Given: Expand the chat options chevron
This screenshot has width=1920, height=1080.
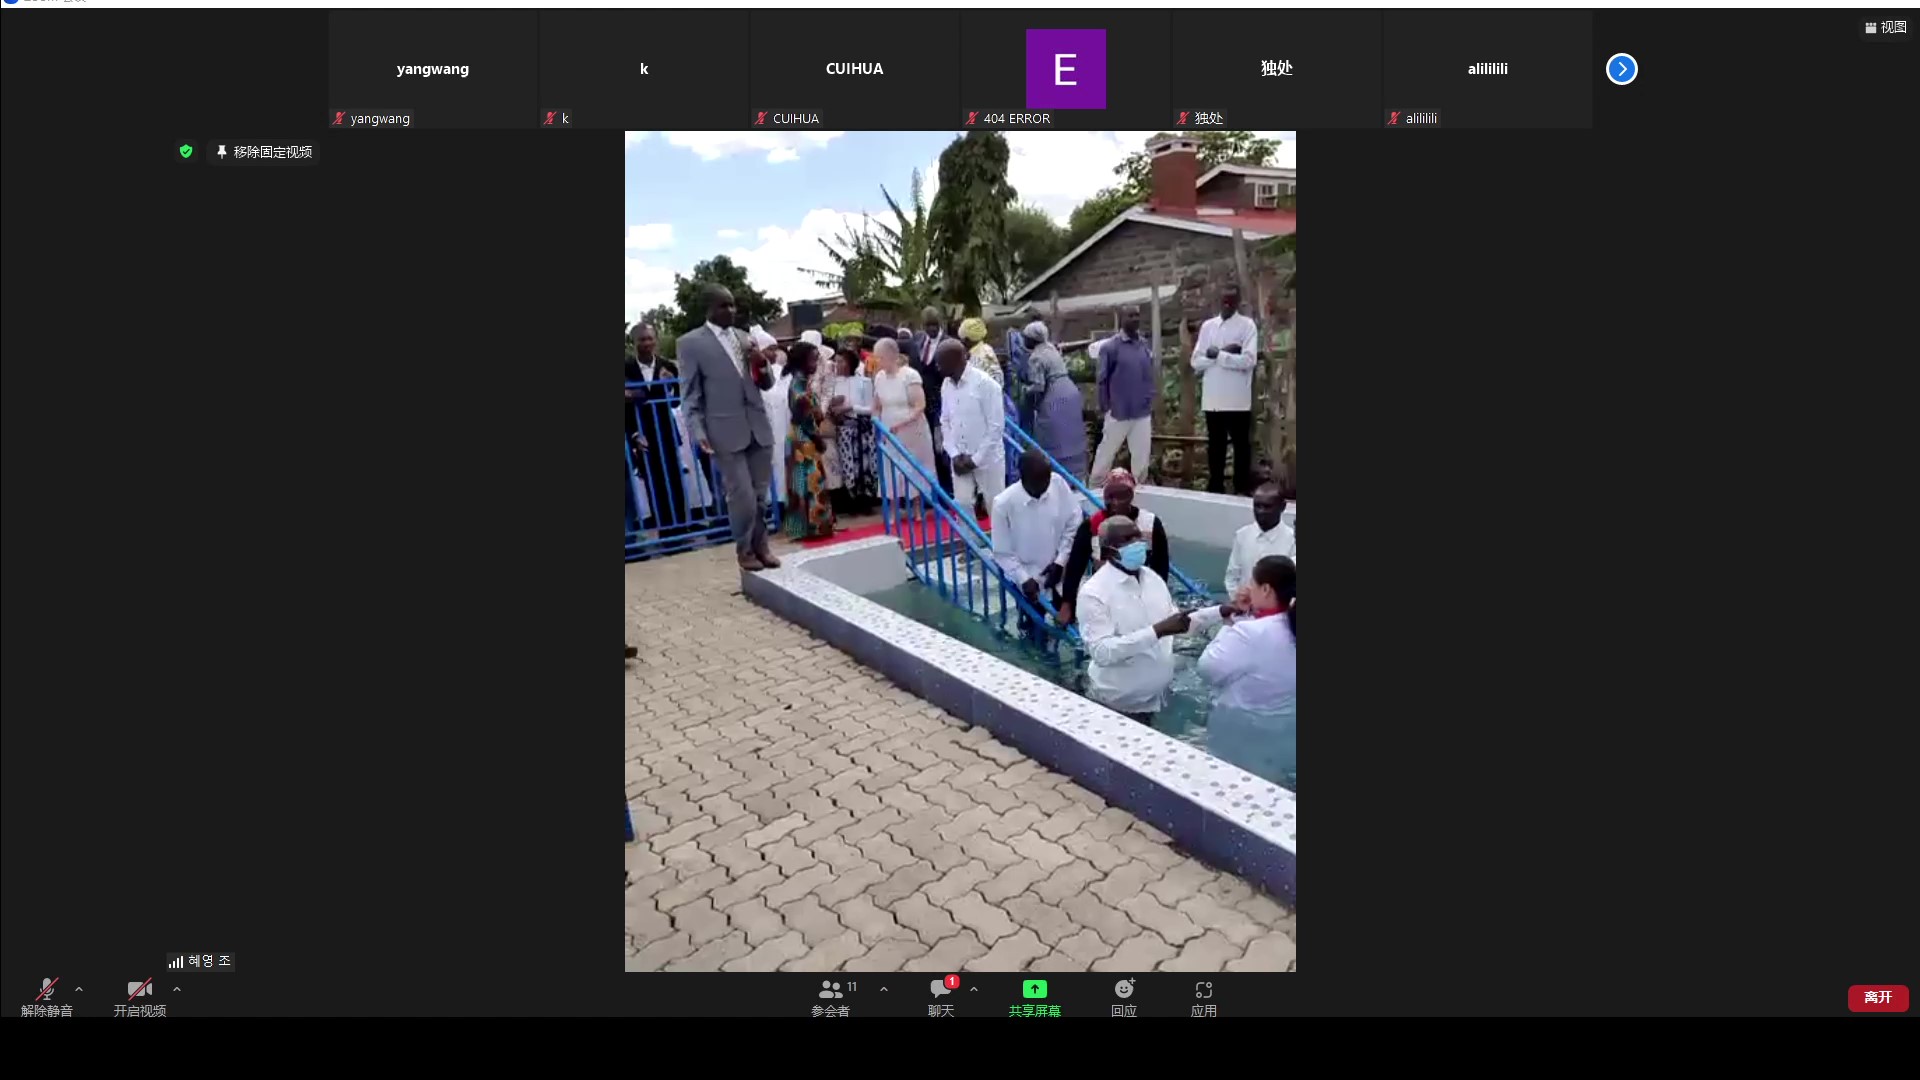Looking at the screenshot, I should (974, 989).
